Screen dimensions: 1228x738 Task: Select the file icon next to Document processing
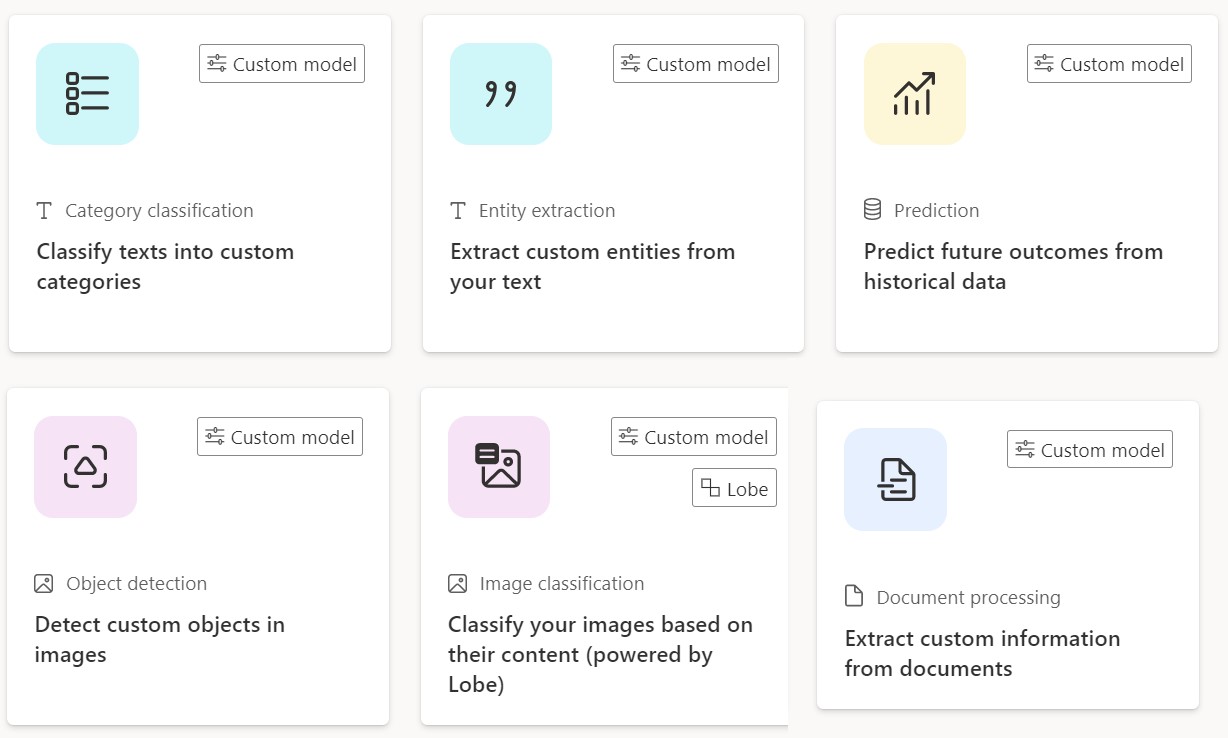point(854,596)
